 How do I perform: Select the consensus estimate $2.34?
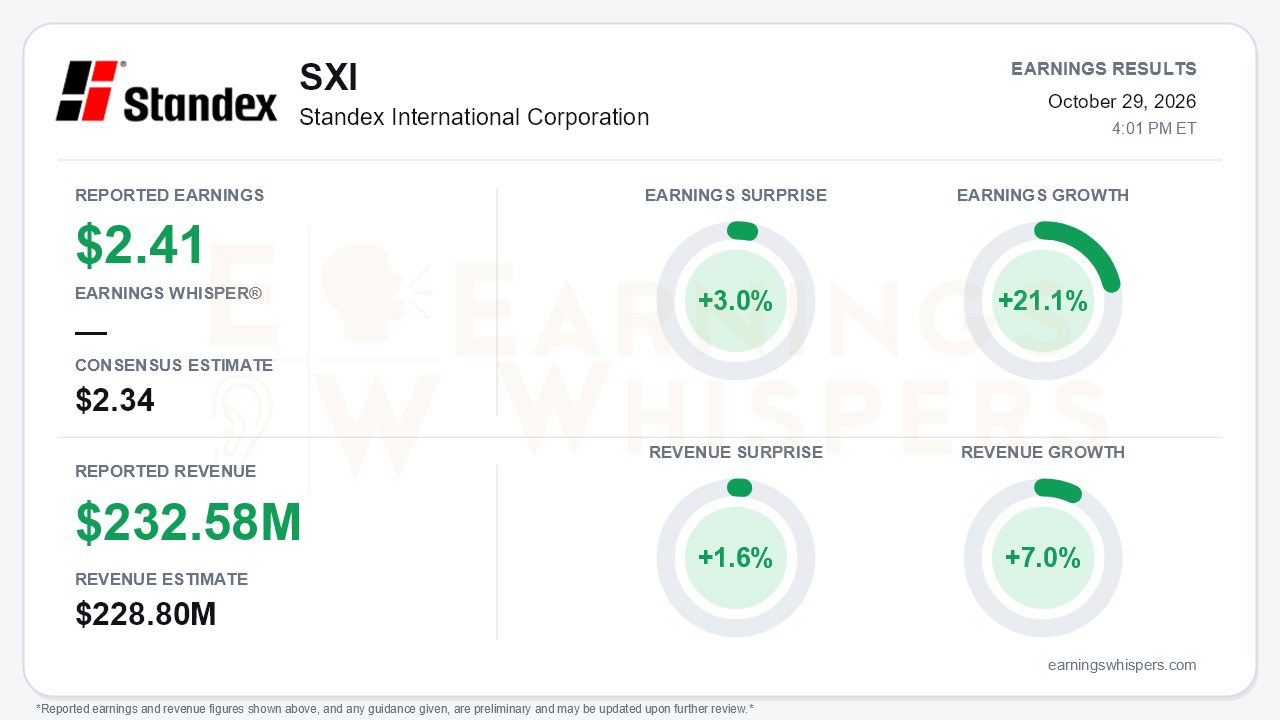115,400
